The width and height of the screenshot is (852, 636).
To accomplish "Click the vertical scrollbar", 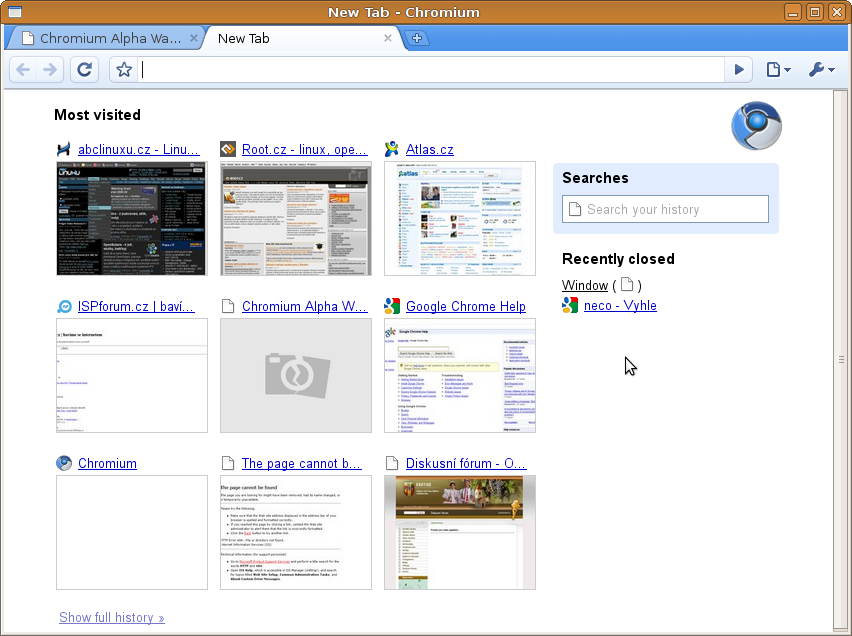I will [841, 359].
